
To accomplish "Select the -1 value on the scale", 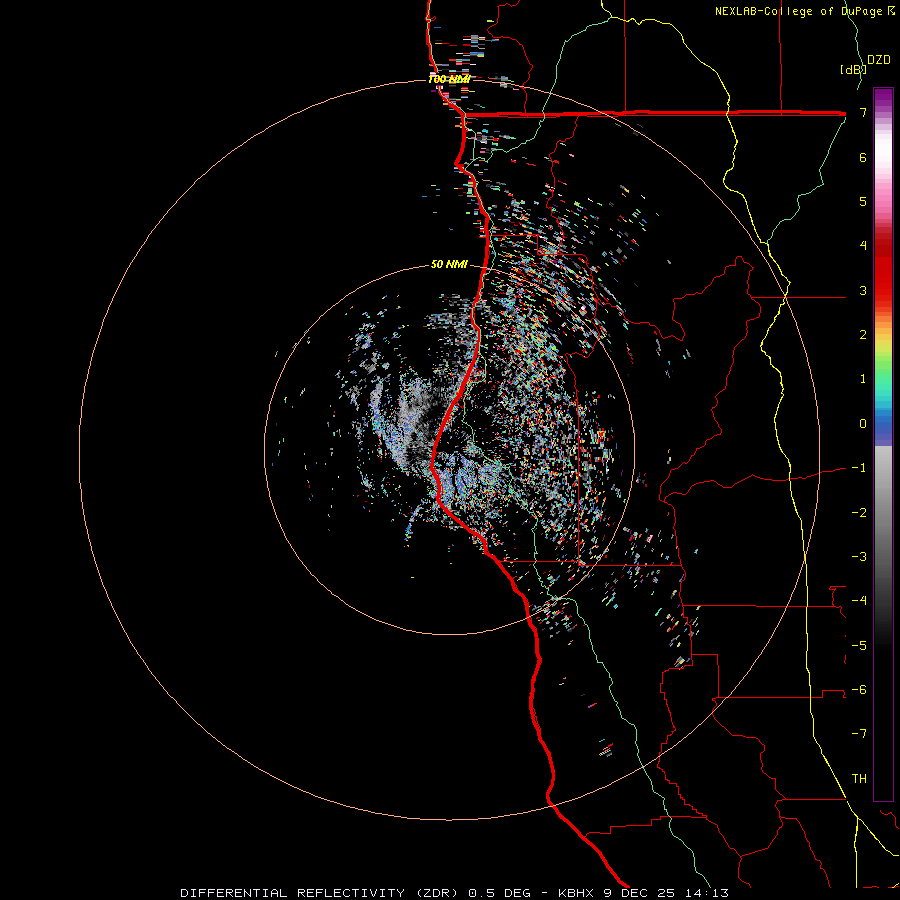I will (x=859, y=468).
